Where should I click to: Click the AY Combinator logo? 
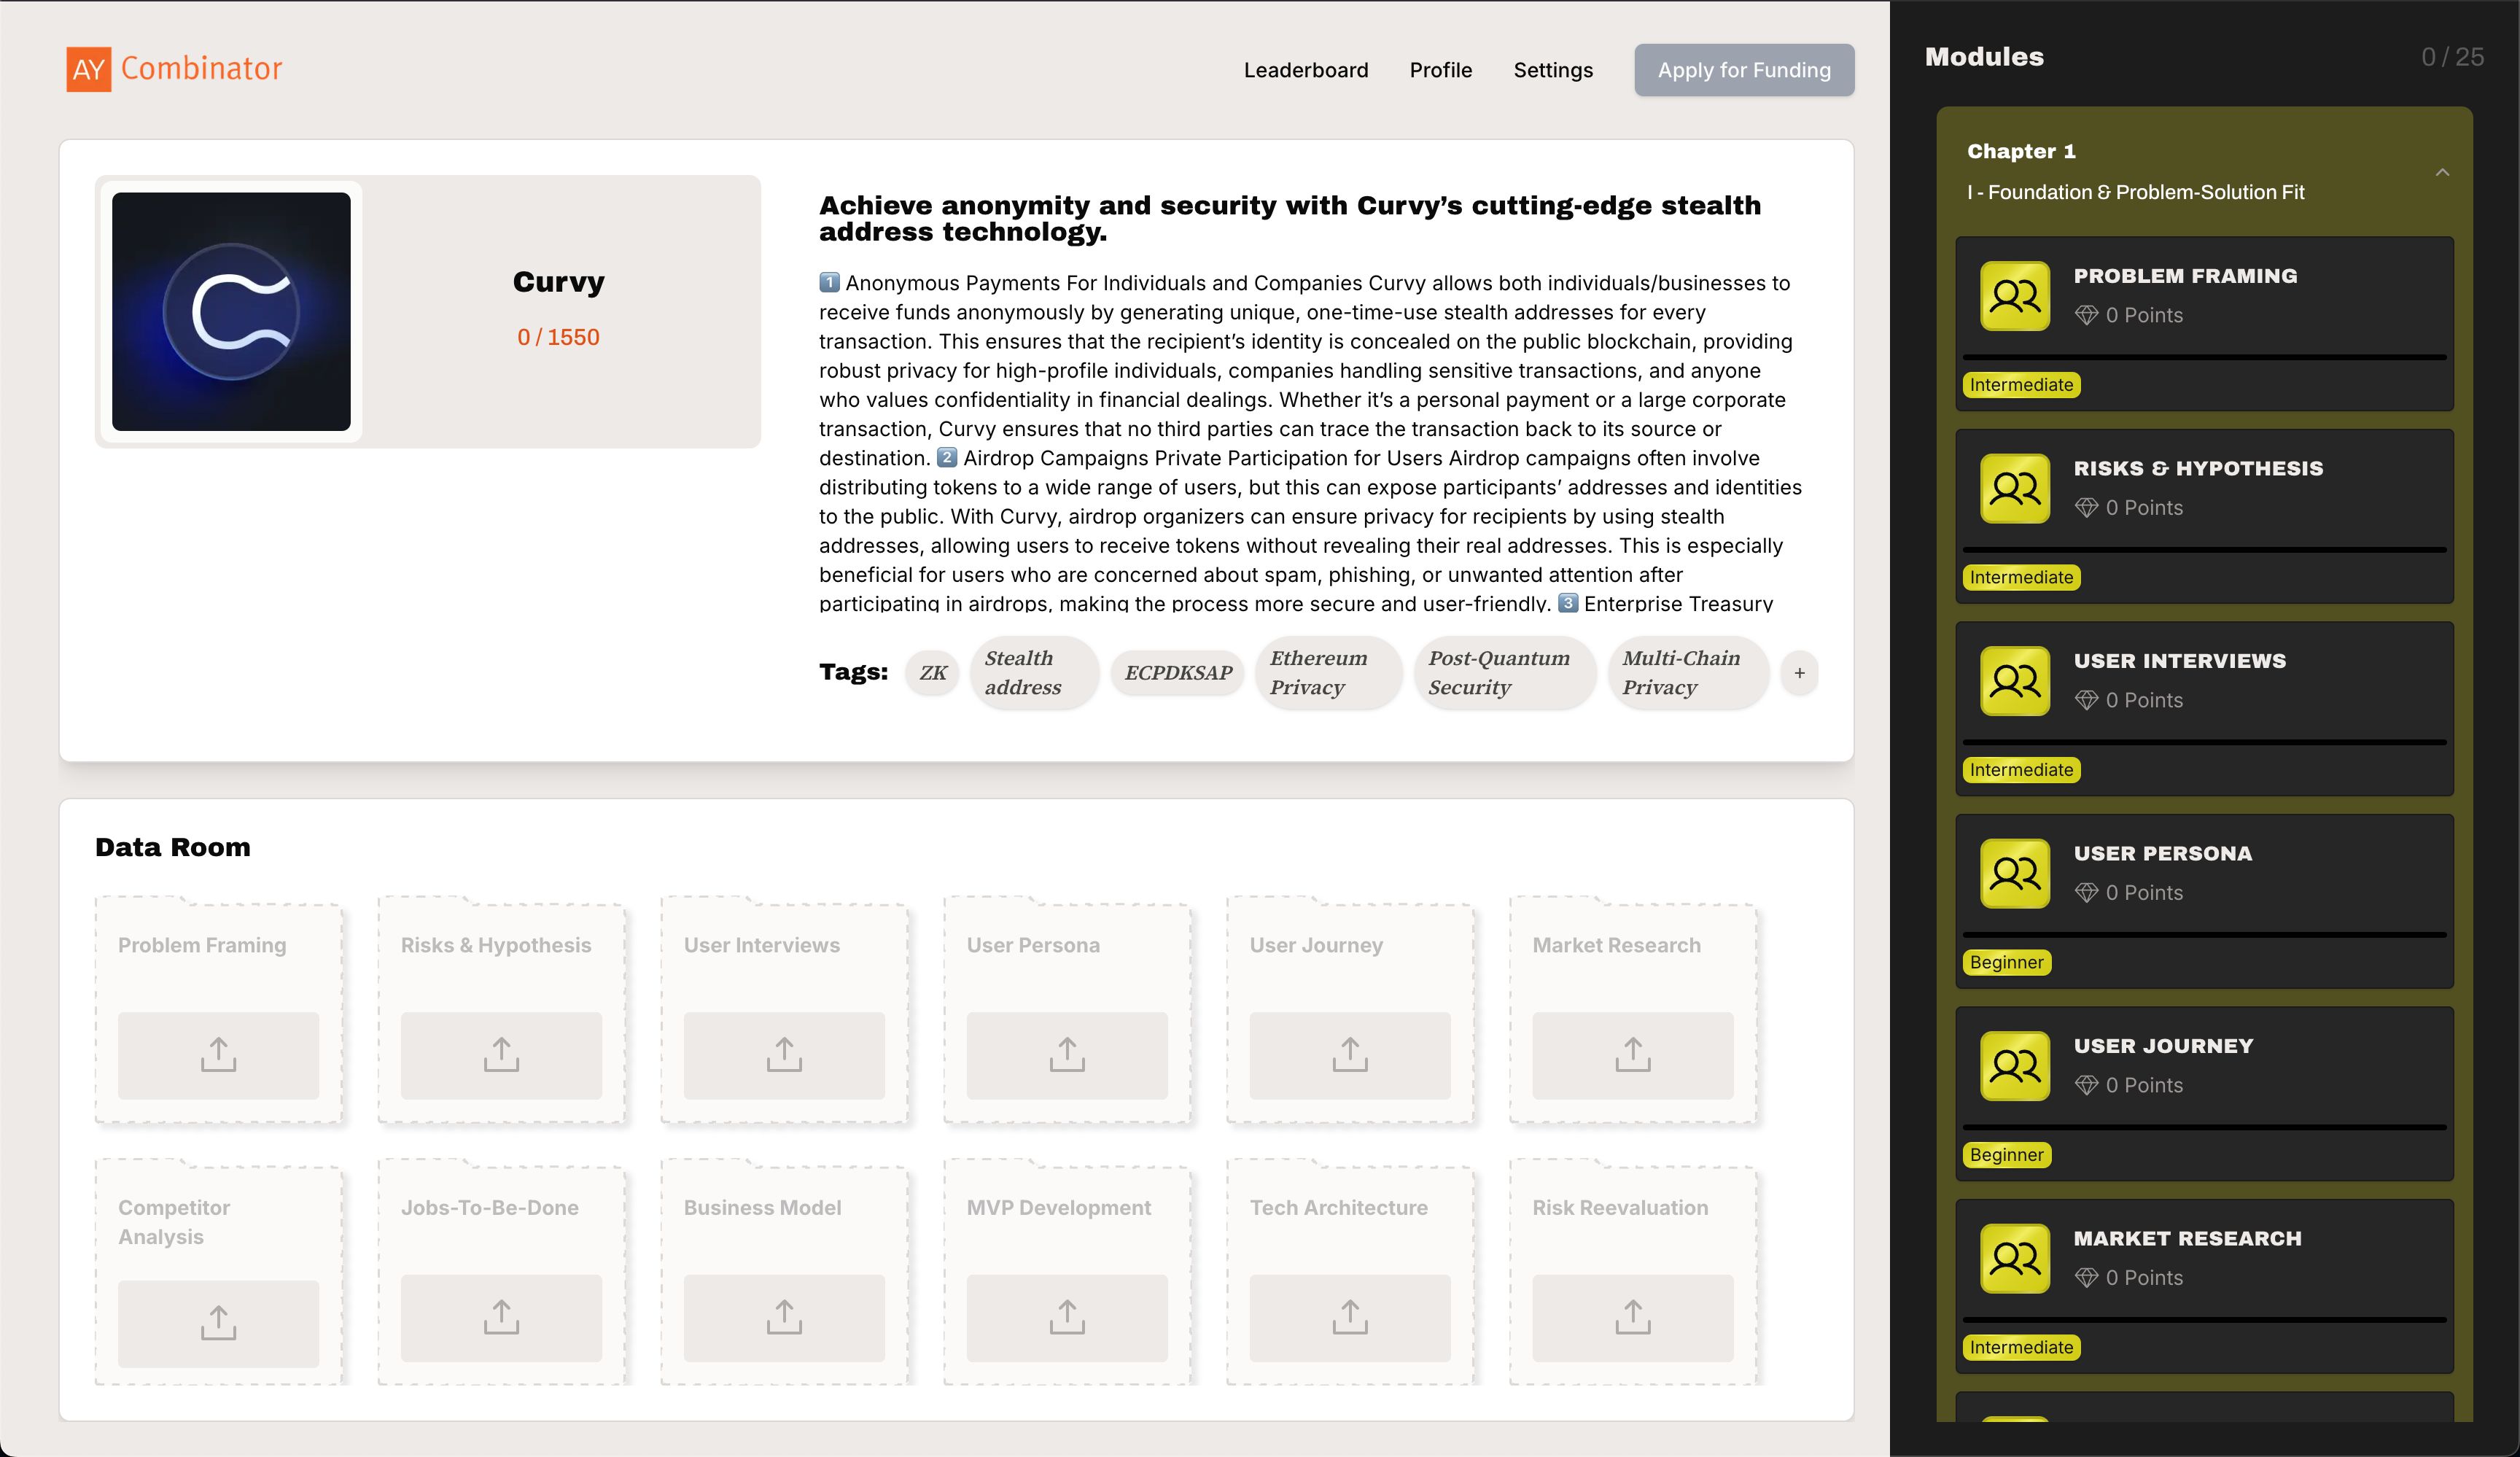pos(174,69)
